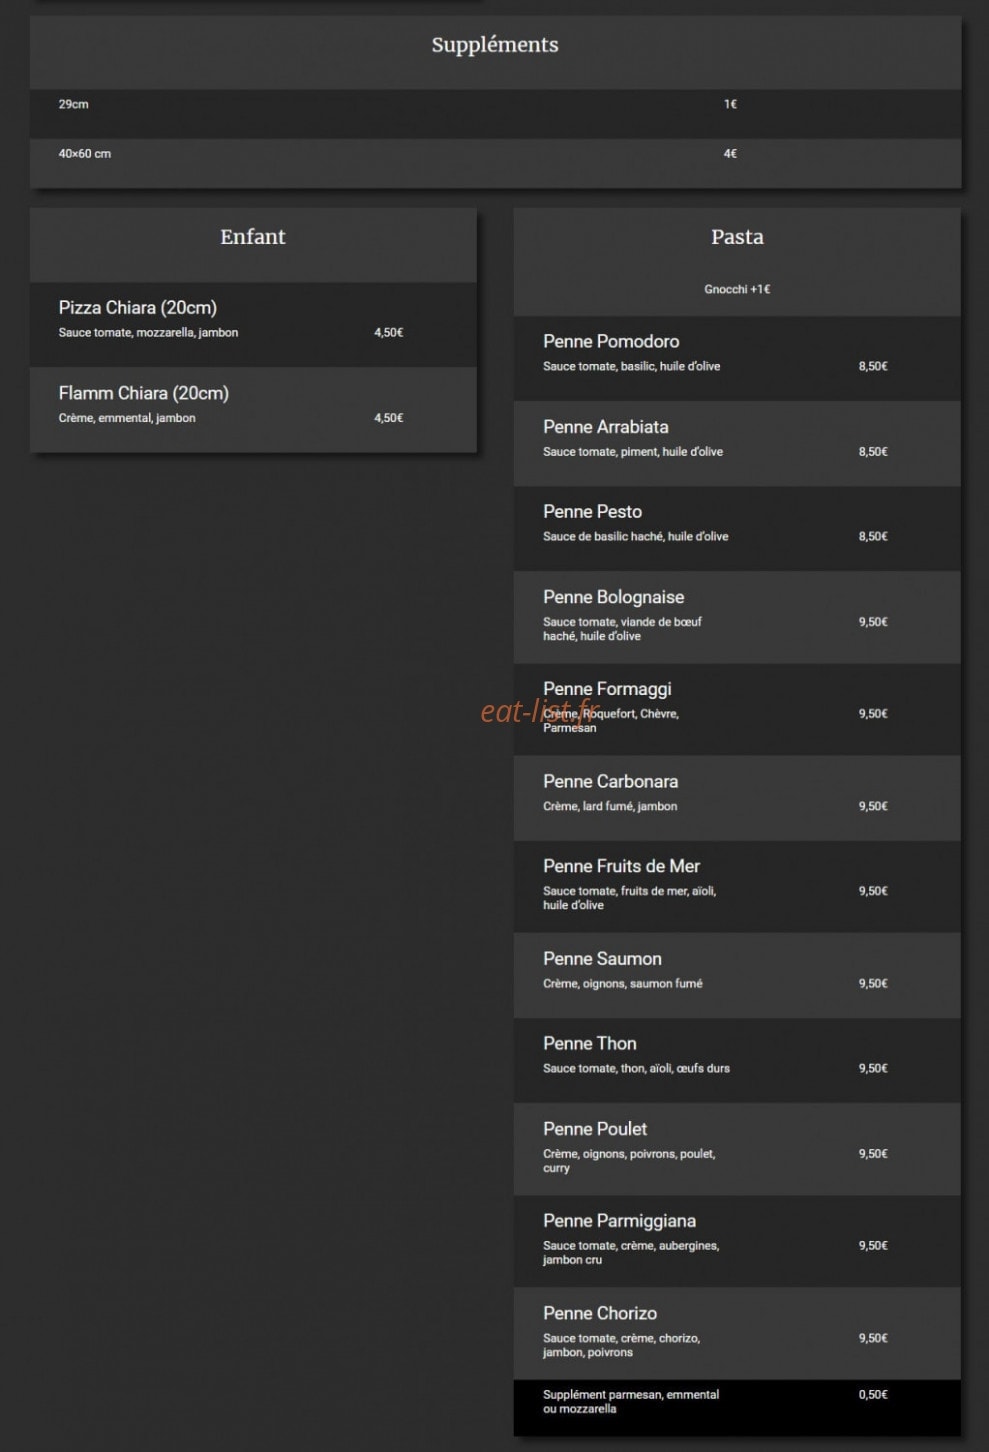Choose Flamm Chiara (20cm) menu item
The height and width of the screenshot is (1452, 989).
pyautogui.click(x=253, y=410)
